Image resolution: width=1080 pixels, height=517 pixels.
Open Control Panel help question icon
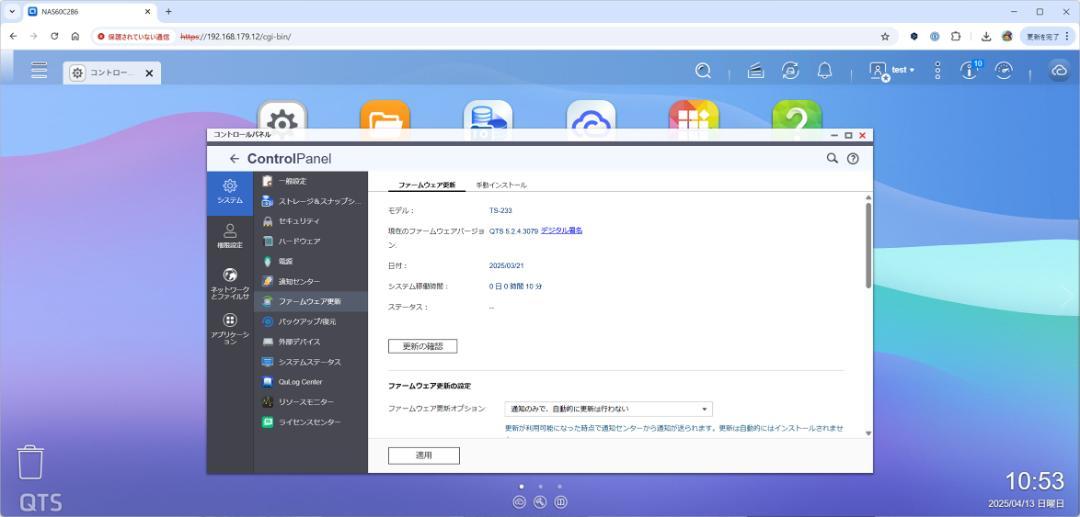pyautogui.click(x=853, y=158)
